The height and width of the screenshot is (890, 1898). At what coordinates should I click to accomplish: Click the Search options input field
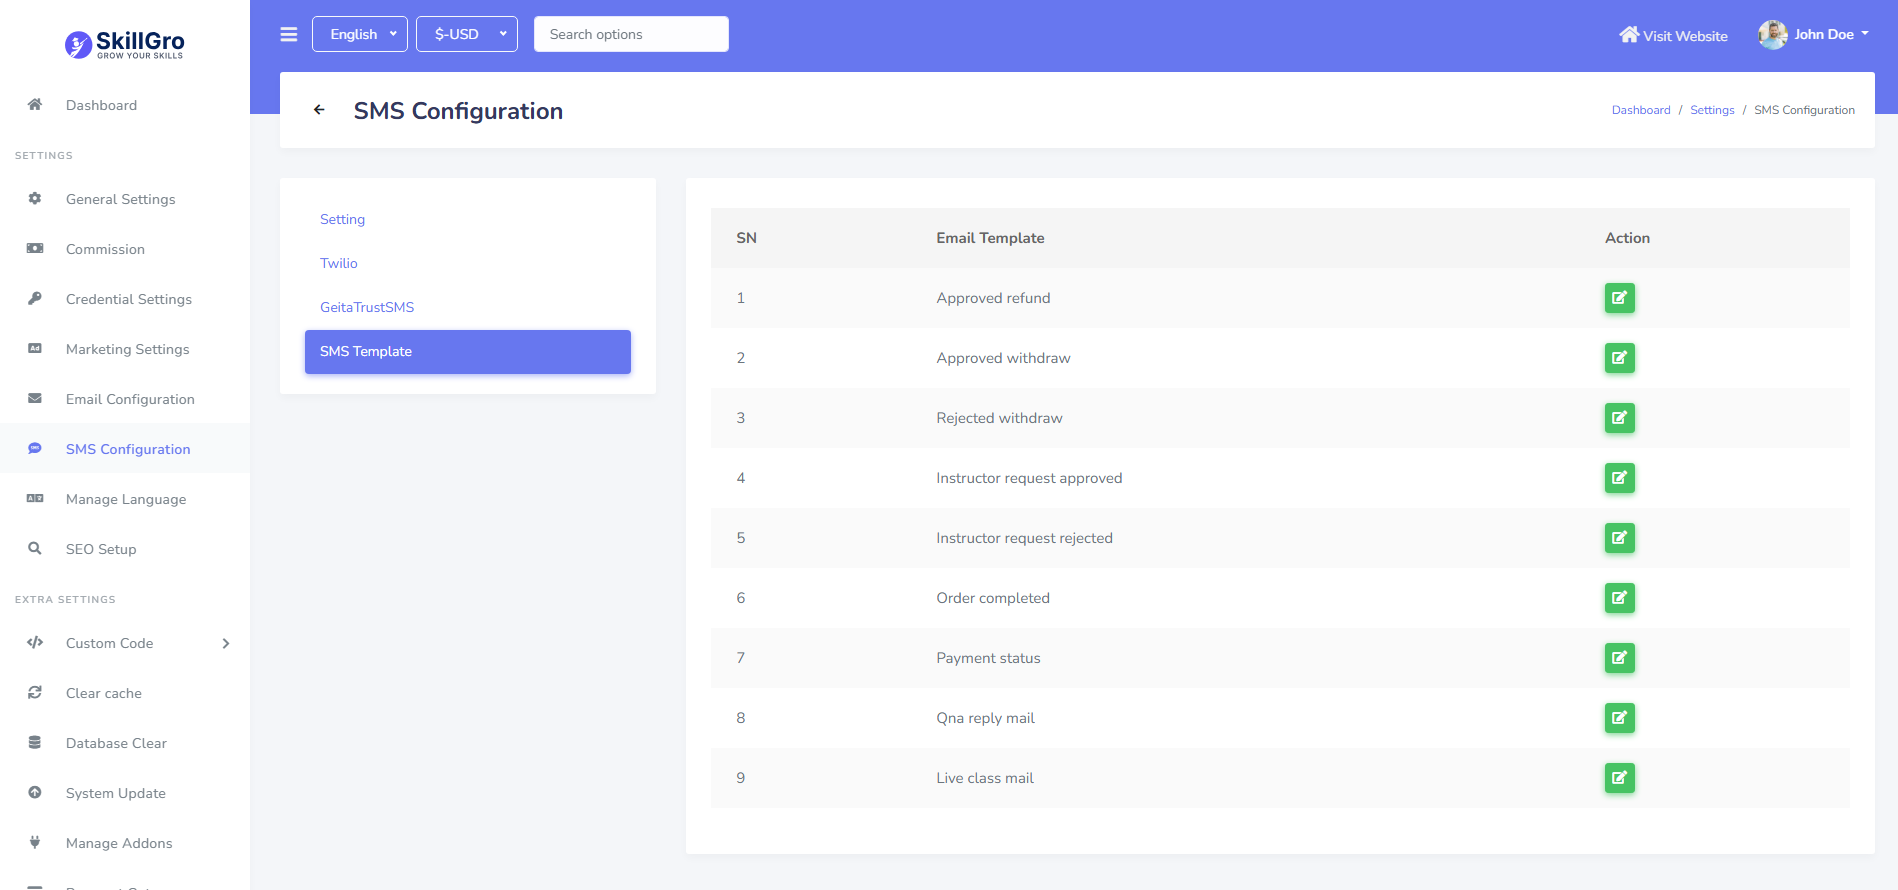tap(631, 34)
